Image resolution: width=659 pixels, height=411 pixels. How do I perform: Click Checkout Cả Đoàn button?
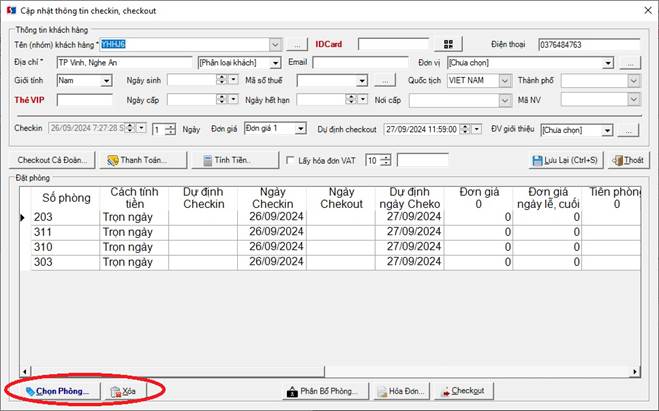pyautogui.click(x=52, y=160)
